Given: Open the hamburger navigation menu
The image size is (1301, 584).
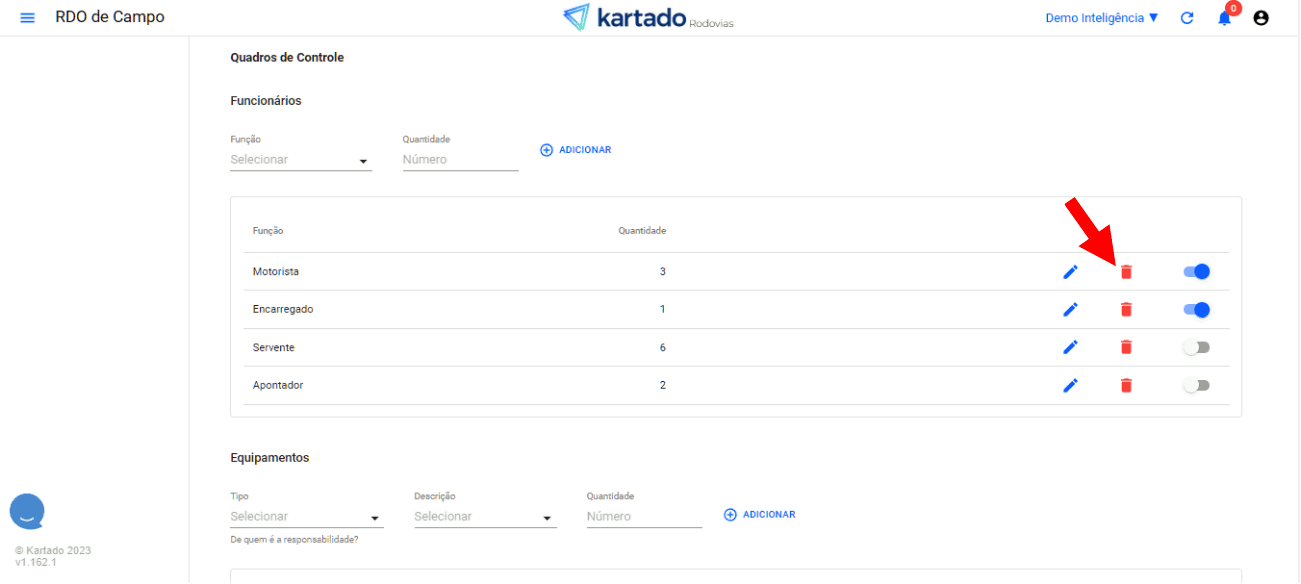Looking at the screenshot, I should [27, 18].
